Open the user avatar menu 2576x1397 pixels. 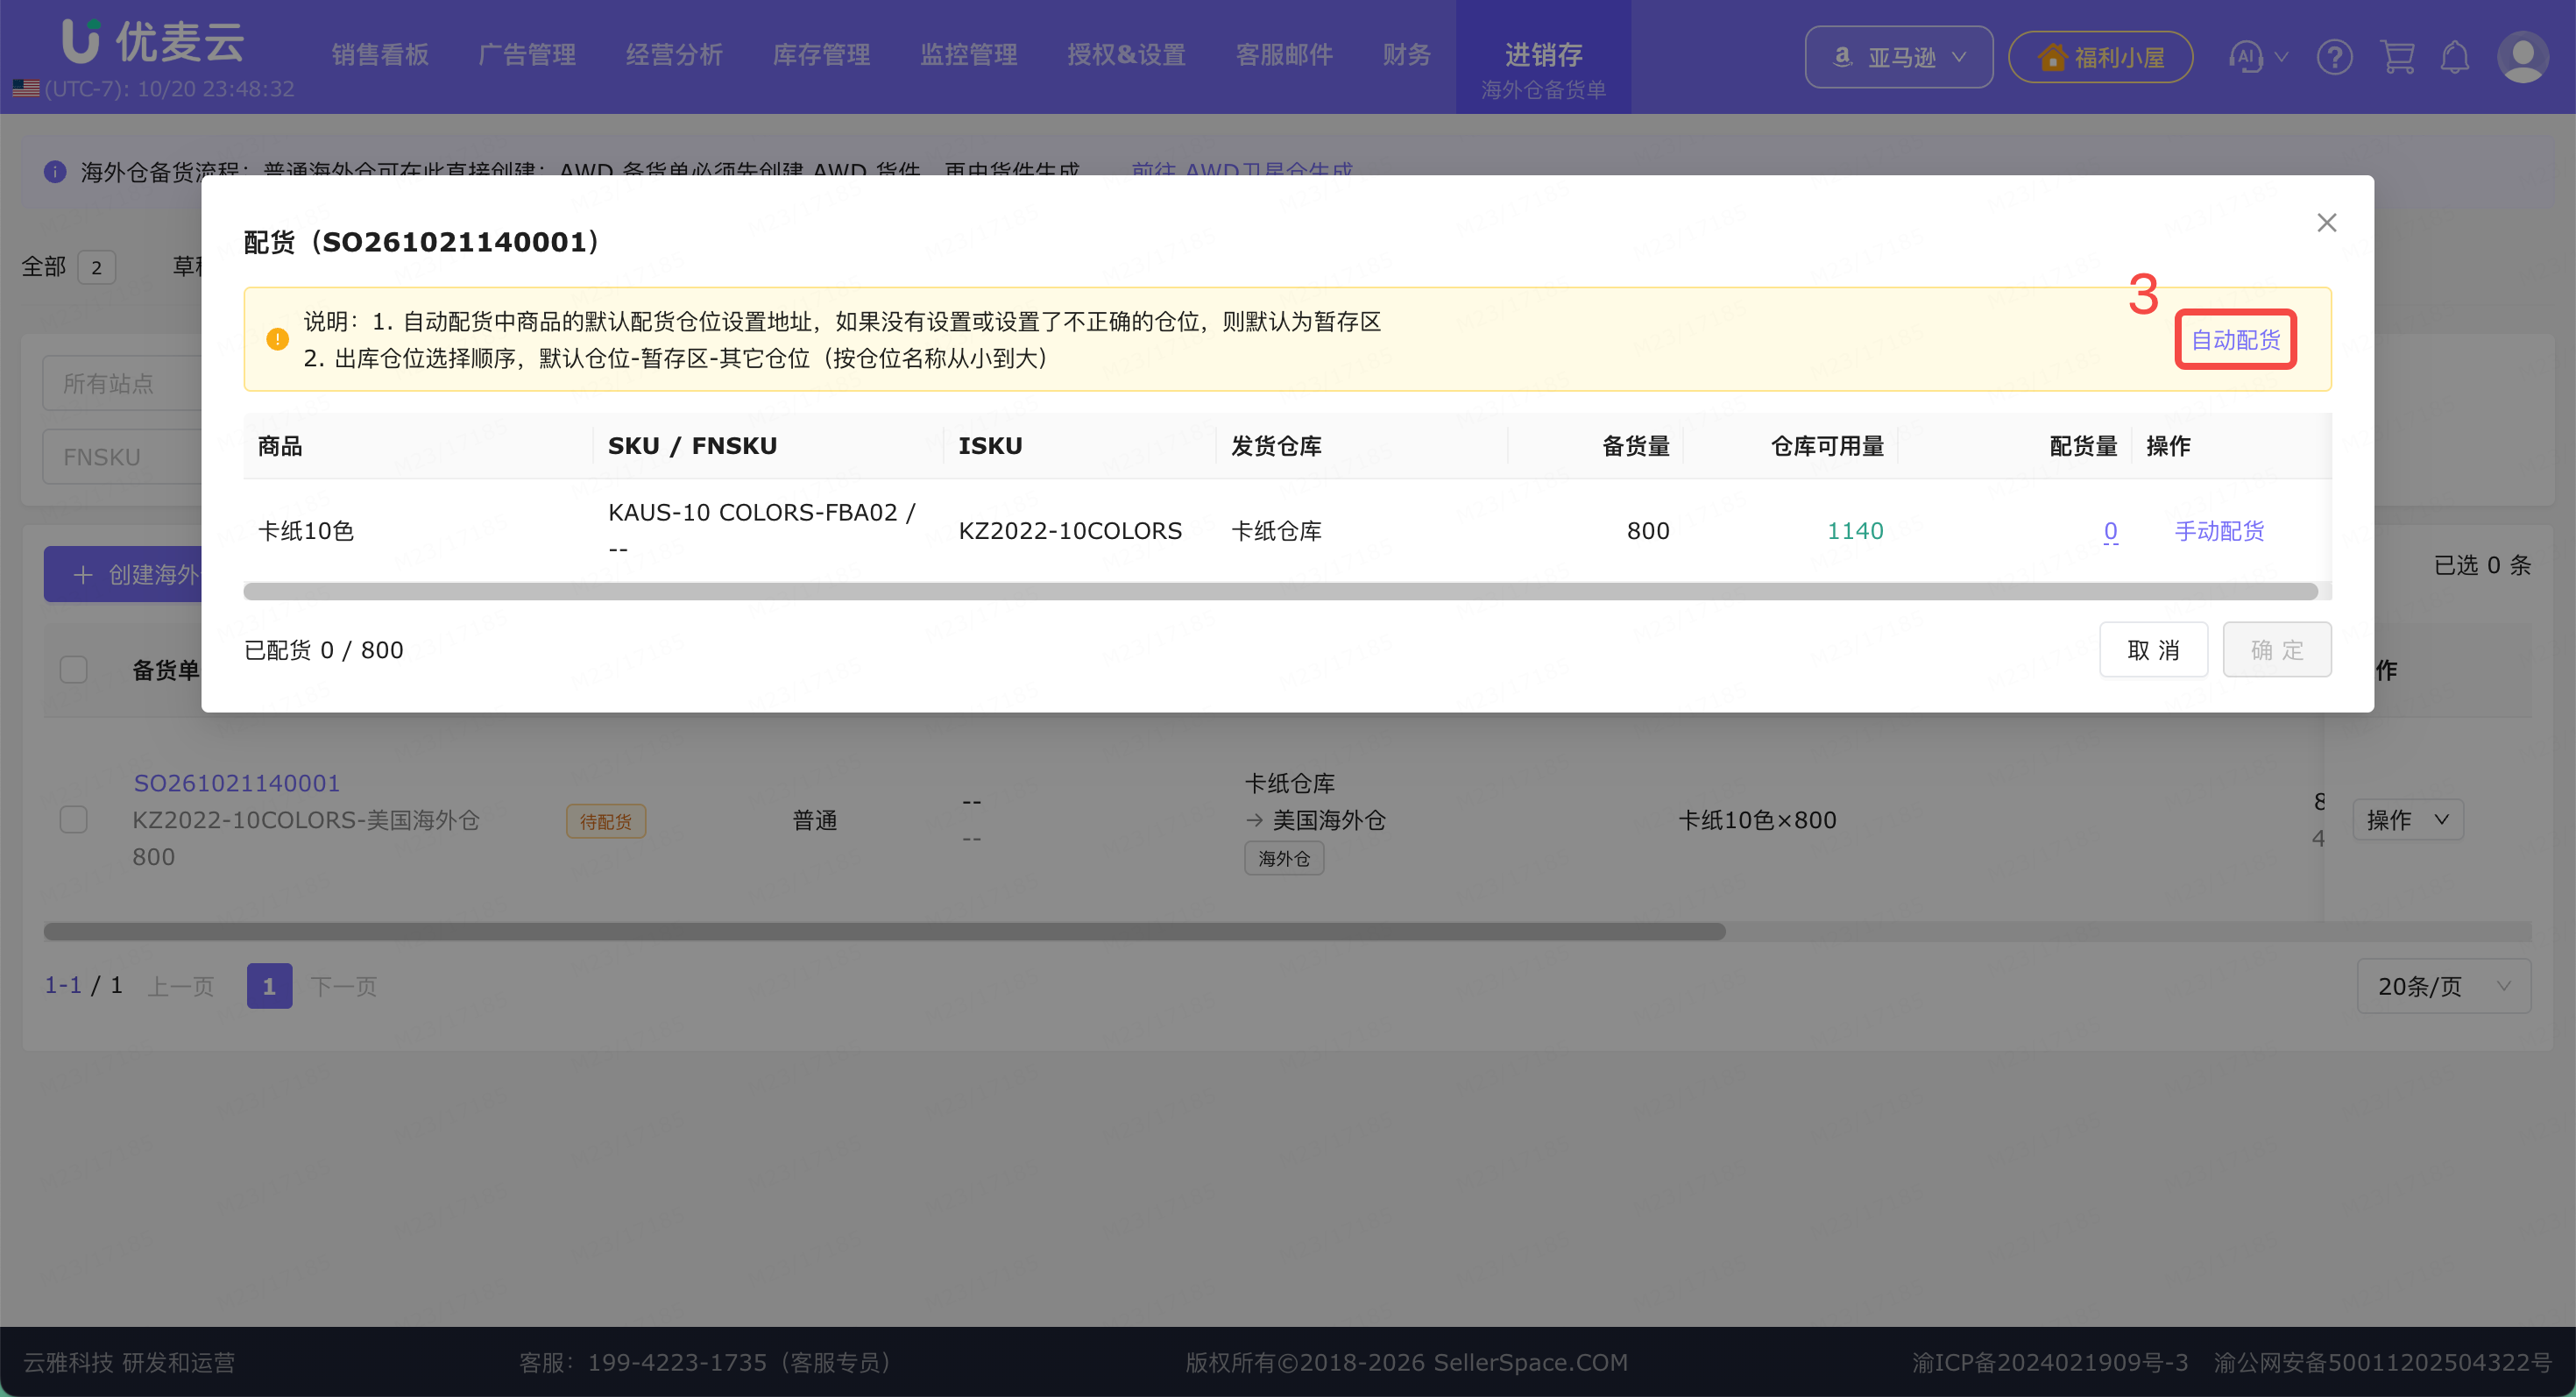(x=2523, y=57)
